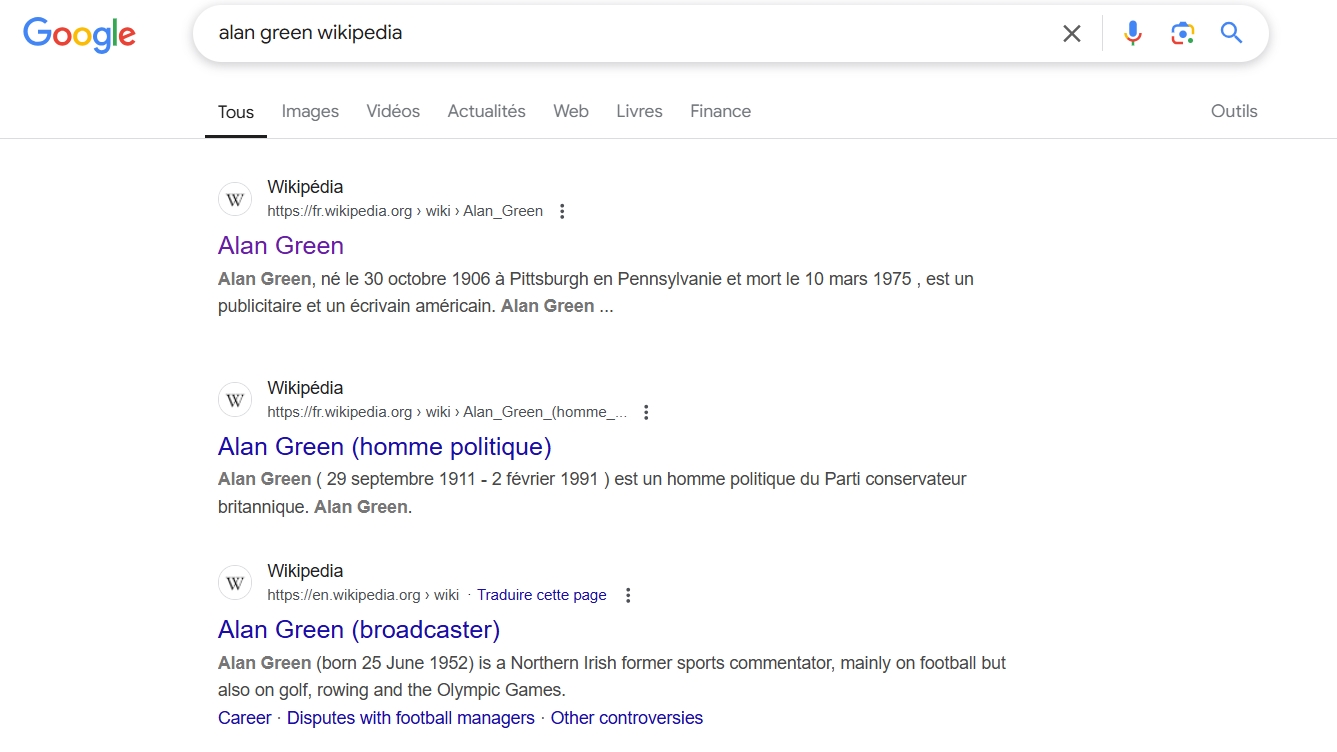Click the 'Wikipédia' site name above Alan_Green URL

(x=305, y=187)
